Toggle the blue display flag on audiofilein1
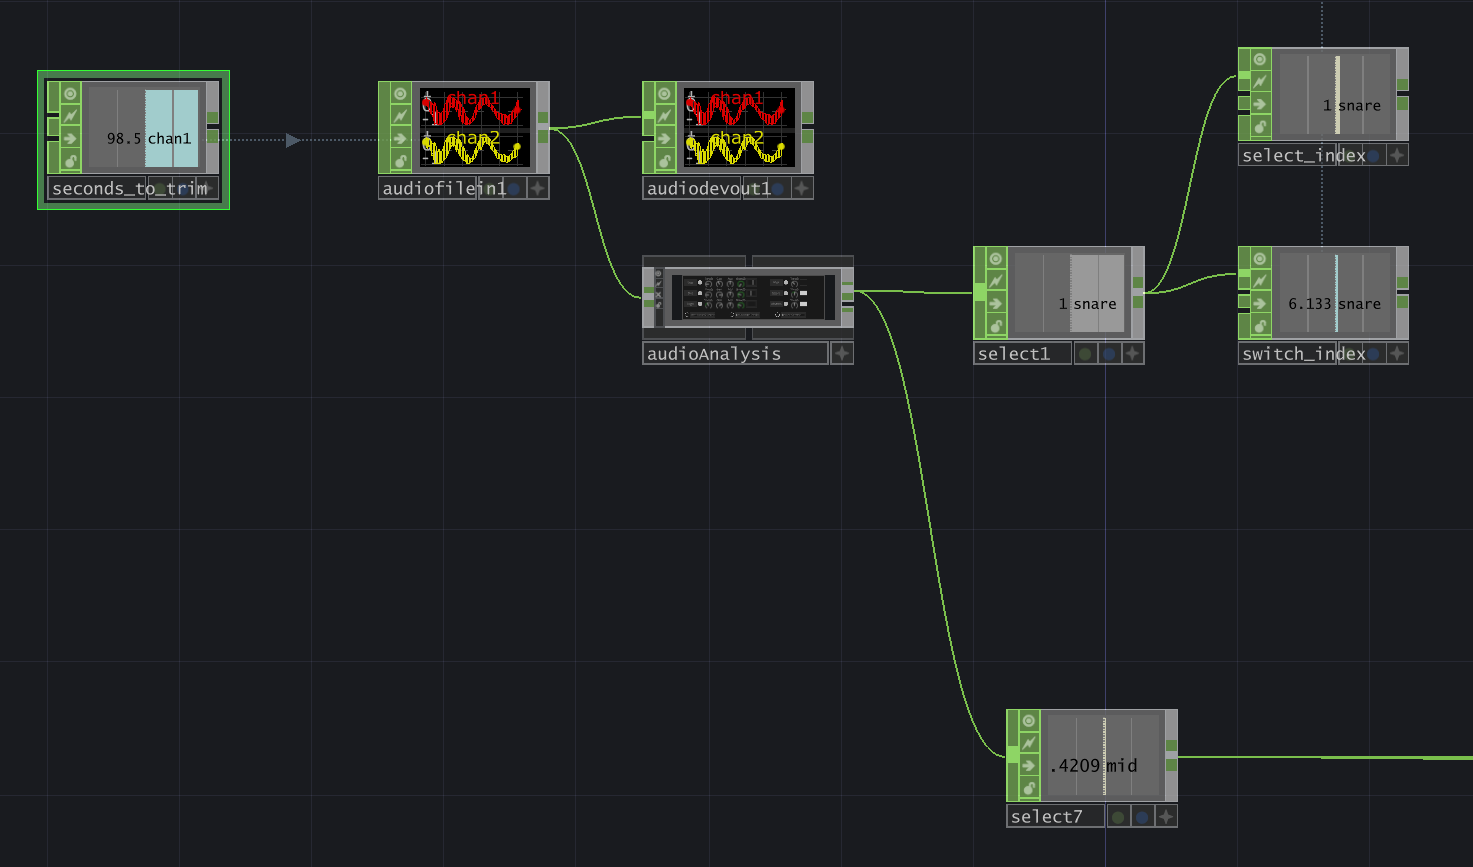 point(514,189)
